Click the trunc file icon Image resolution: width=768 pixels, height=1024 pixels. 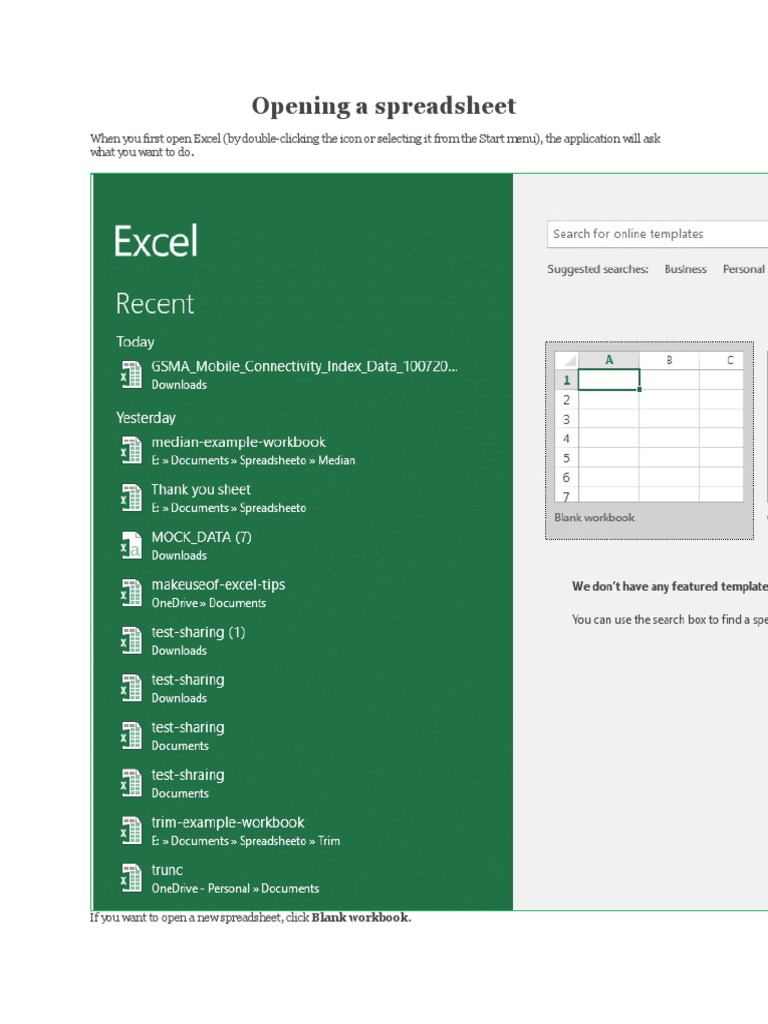point(131,879)
